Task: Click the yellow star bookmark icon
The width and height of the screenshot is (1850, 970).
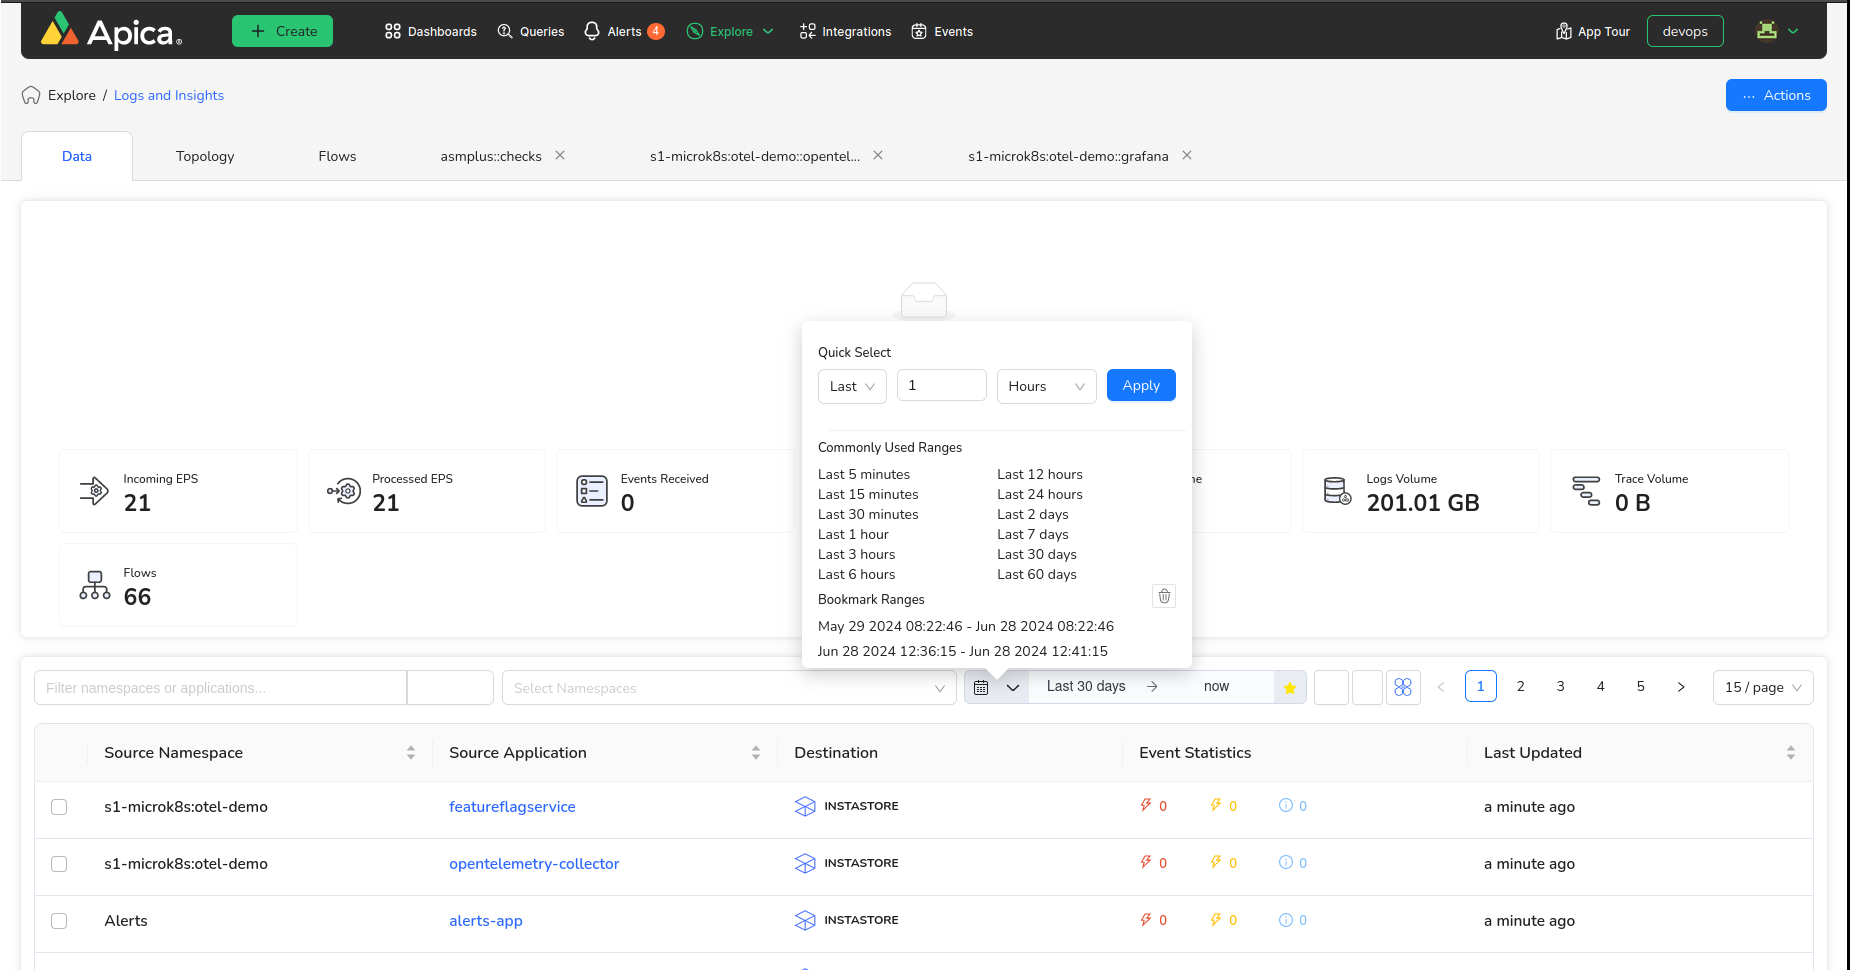Action: click(1290, 688)
